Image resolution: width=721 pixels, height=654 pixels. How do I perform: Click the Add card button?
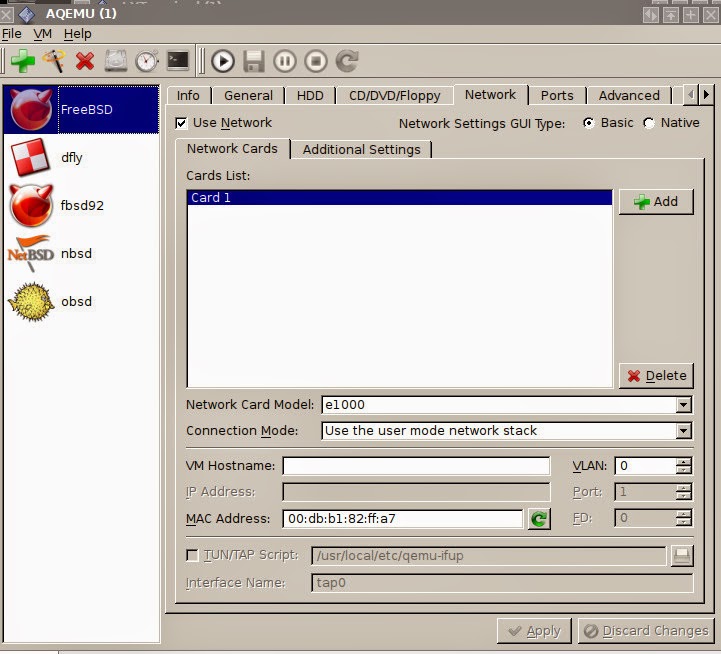click(x=656, y=201)
